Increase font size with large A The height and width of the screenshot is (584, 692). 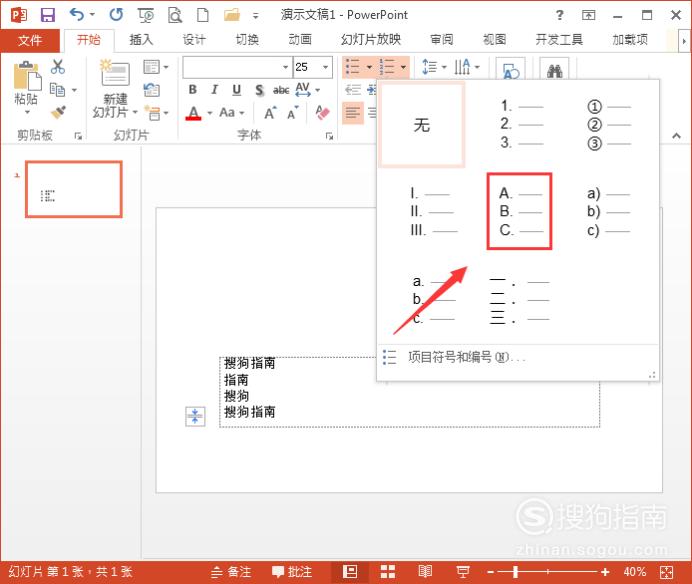tap(270, 113)
